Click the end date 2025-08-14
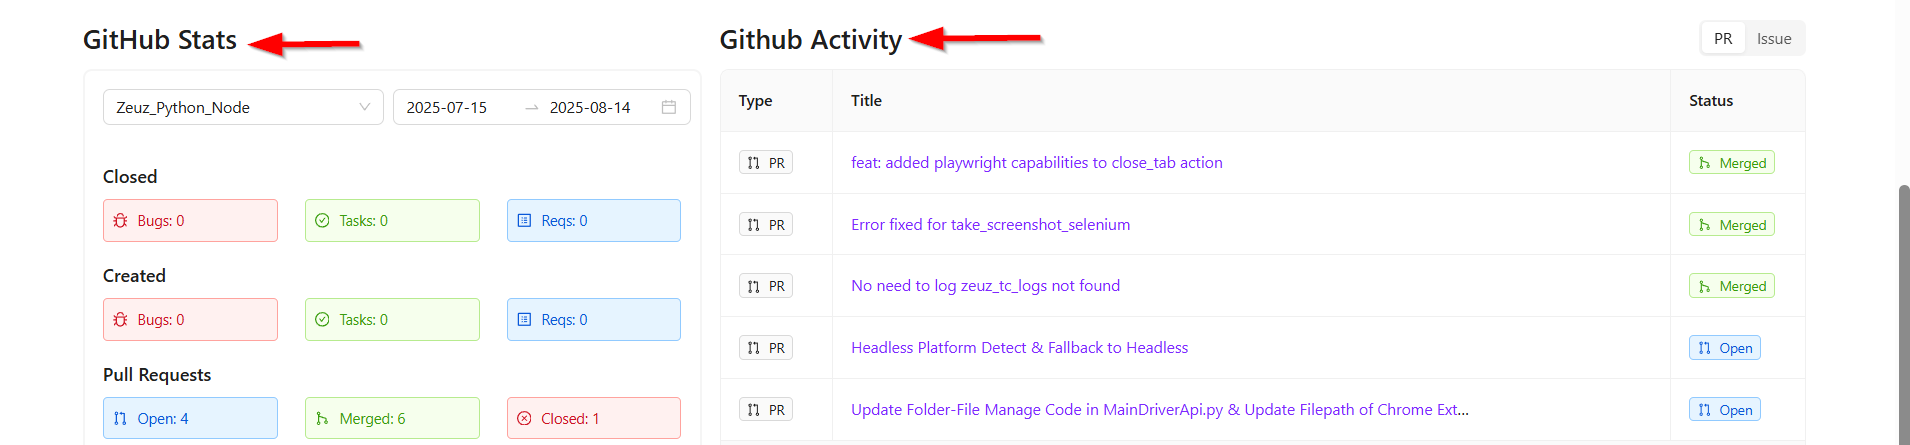Image resolution: width=1910 pixels, height=445 pixels. click(x=590, y=107)
